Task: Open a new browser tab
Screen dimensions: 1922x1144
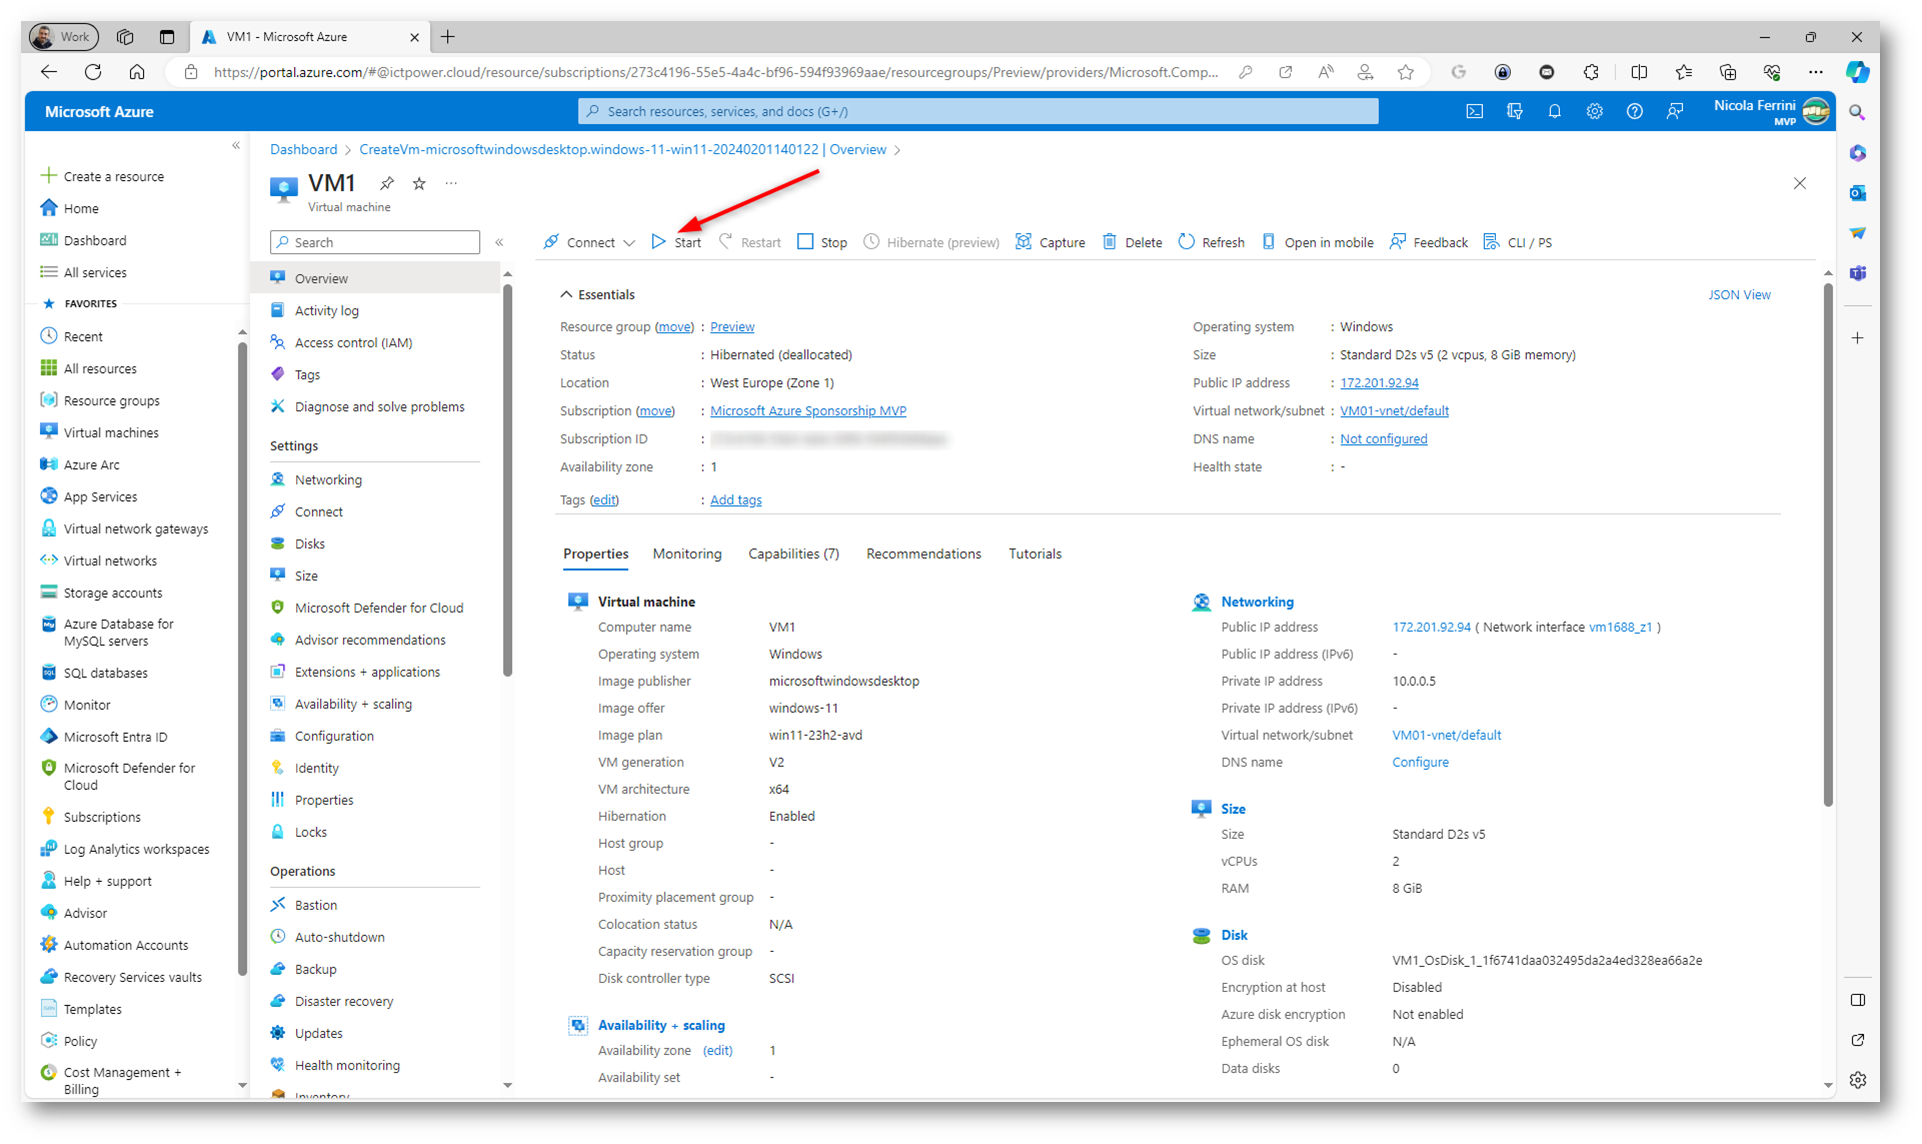Action: point(448,37)
